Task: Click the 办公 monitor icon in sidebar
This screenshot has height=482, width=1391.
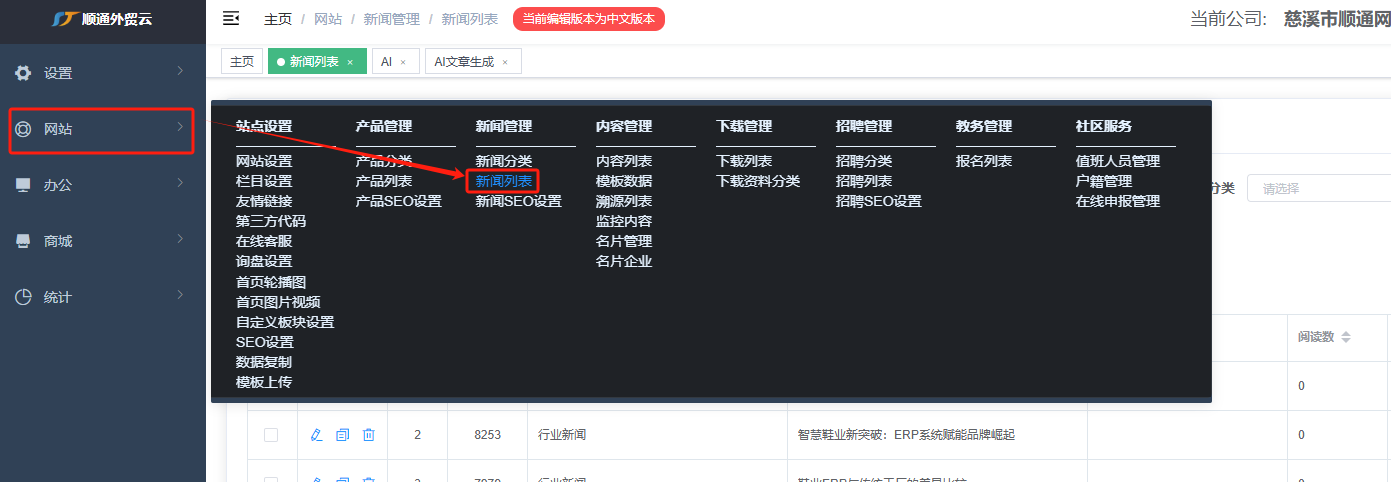Action: pyautogui.click(x=23, y=185)
